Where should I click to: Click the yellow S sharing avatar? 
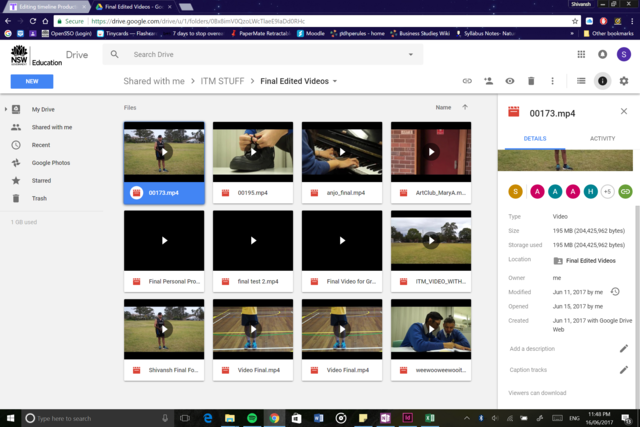516,191
